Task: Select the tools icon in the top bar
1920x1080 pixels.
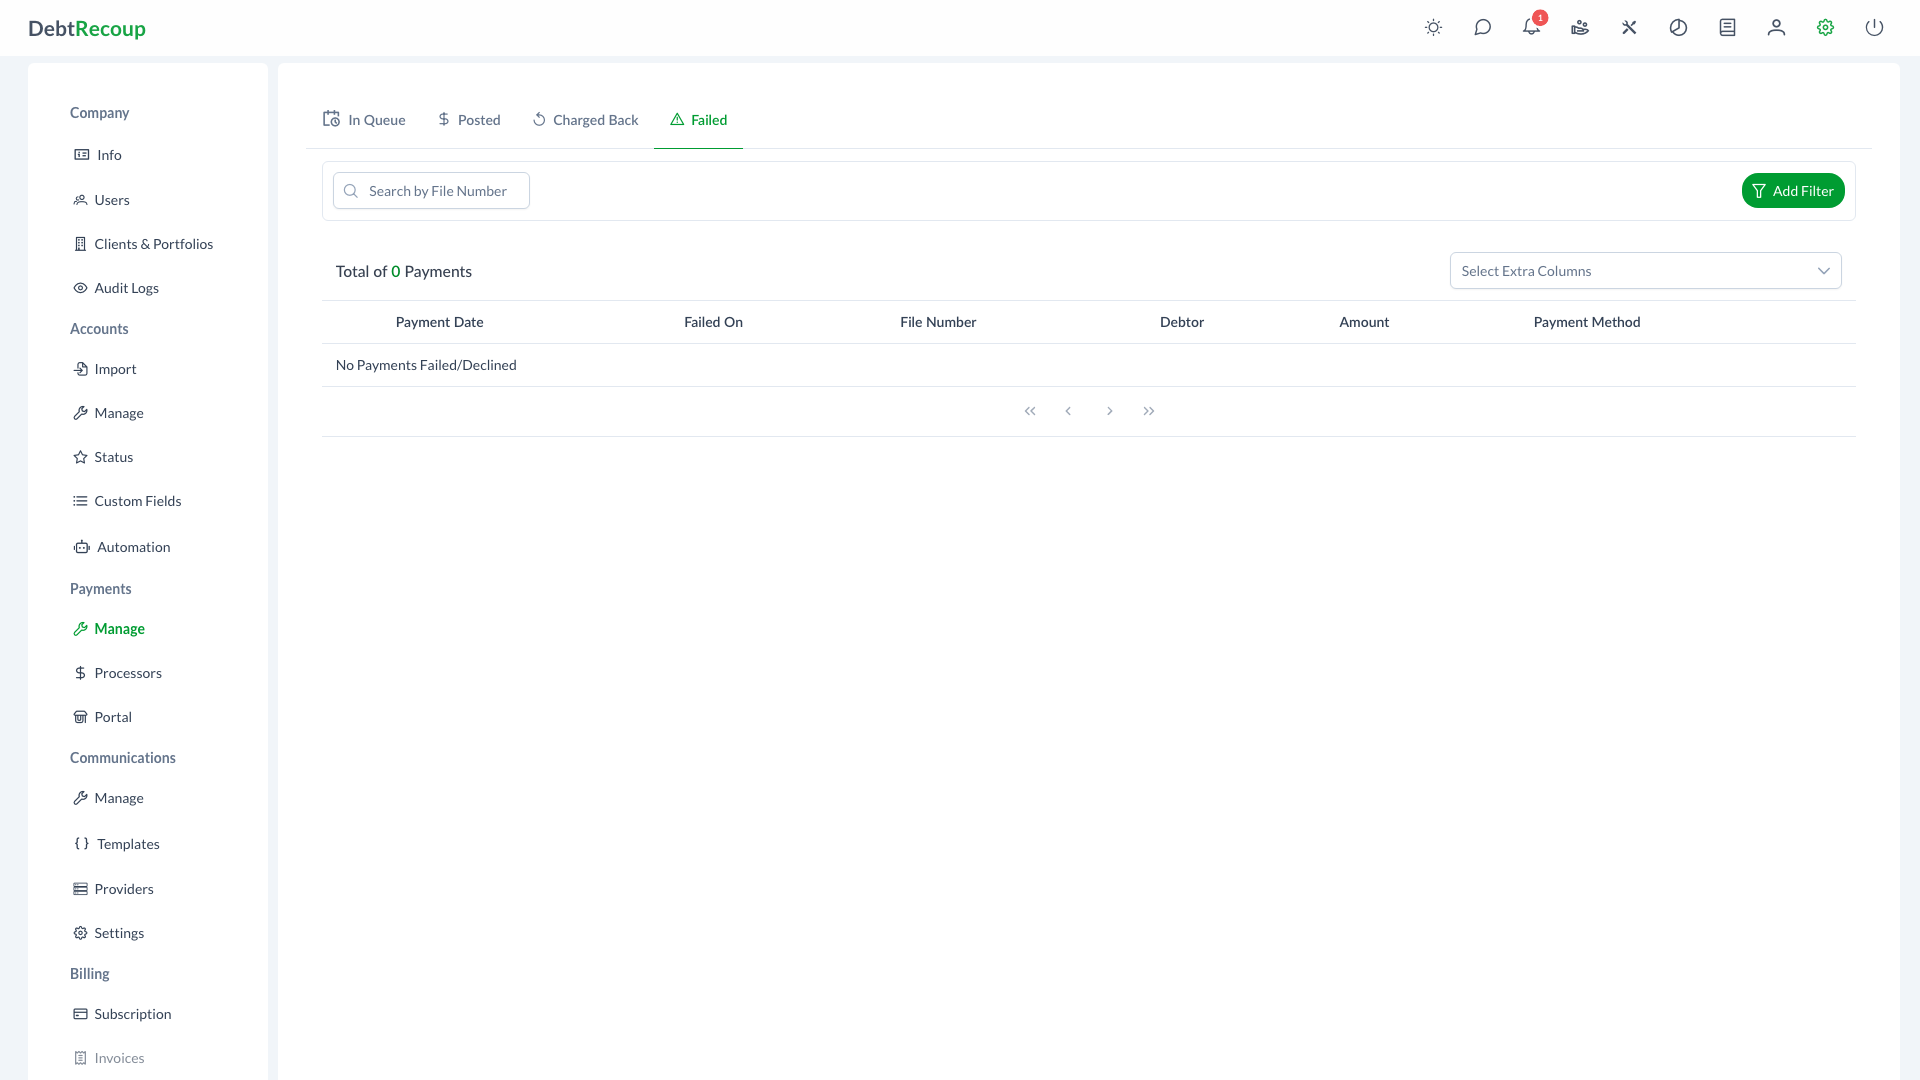Action: (1629, 28)
